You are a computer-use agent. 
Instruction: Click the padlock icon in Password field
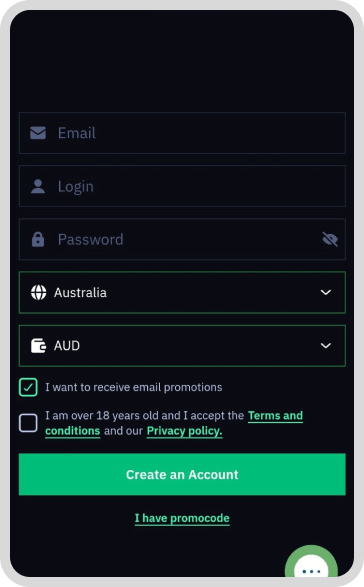pyautogui.click(x=38, y=239)
